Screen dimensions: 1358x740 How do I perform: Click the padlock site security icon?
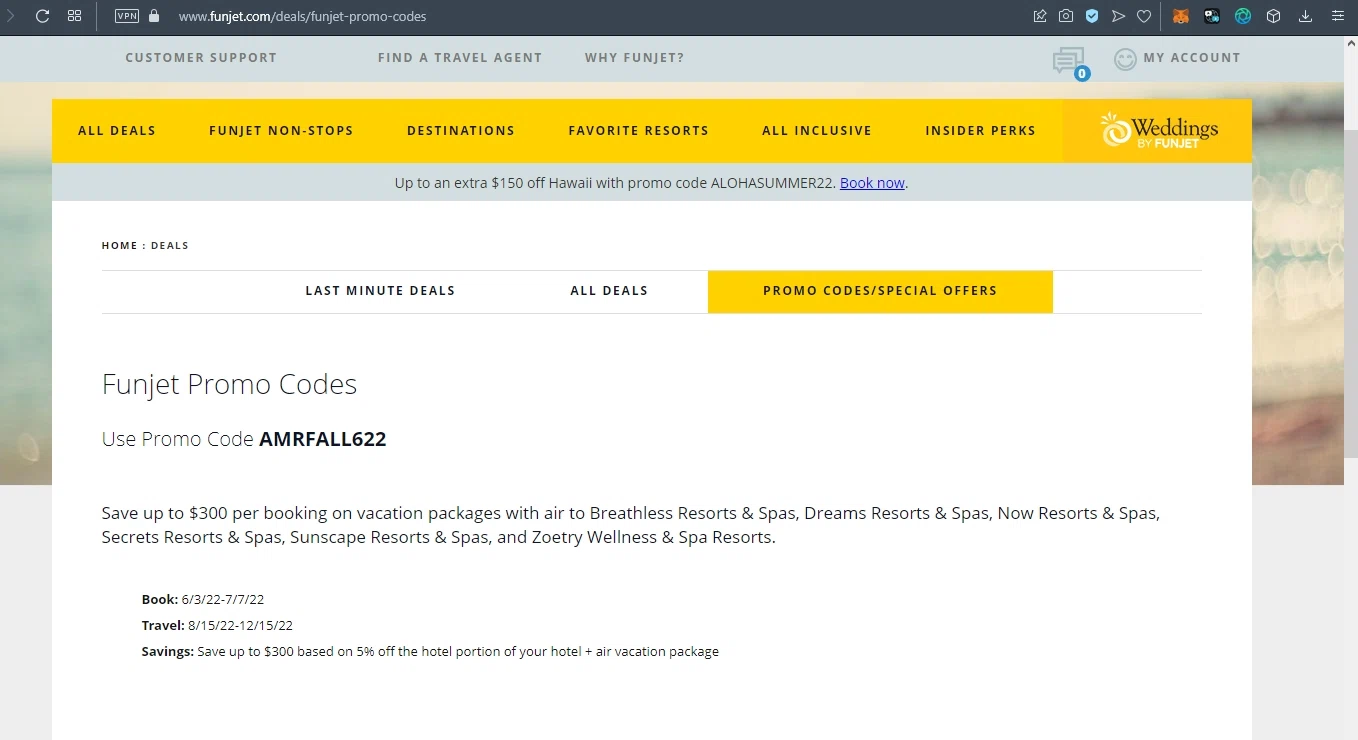tap(154, 16)
